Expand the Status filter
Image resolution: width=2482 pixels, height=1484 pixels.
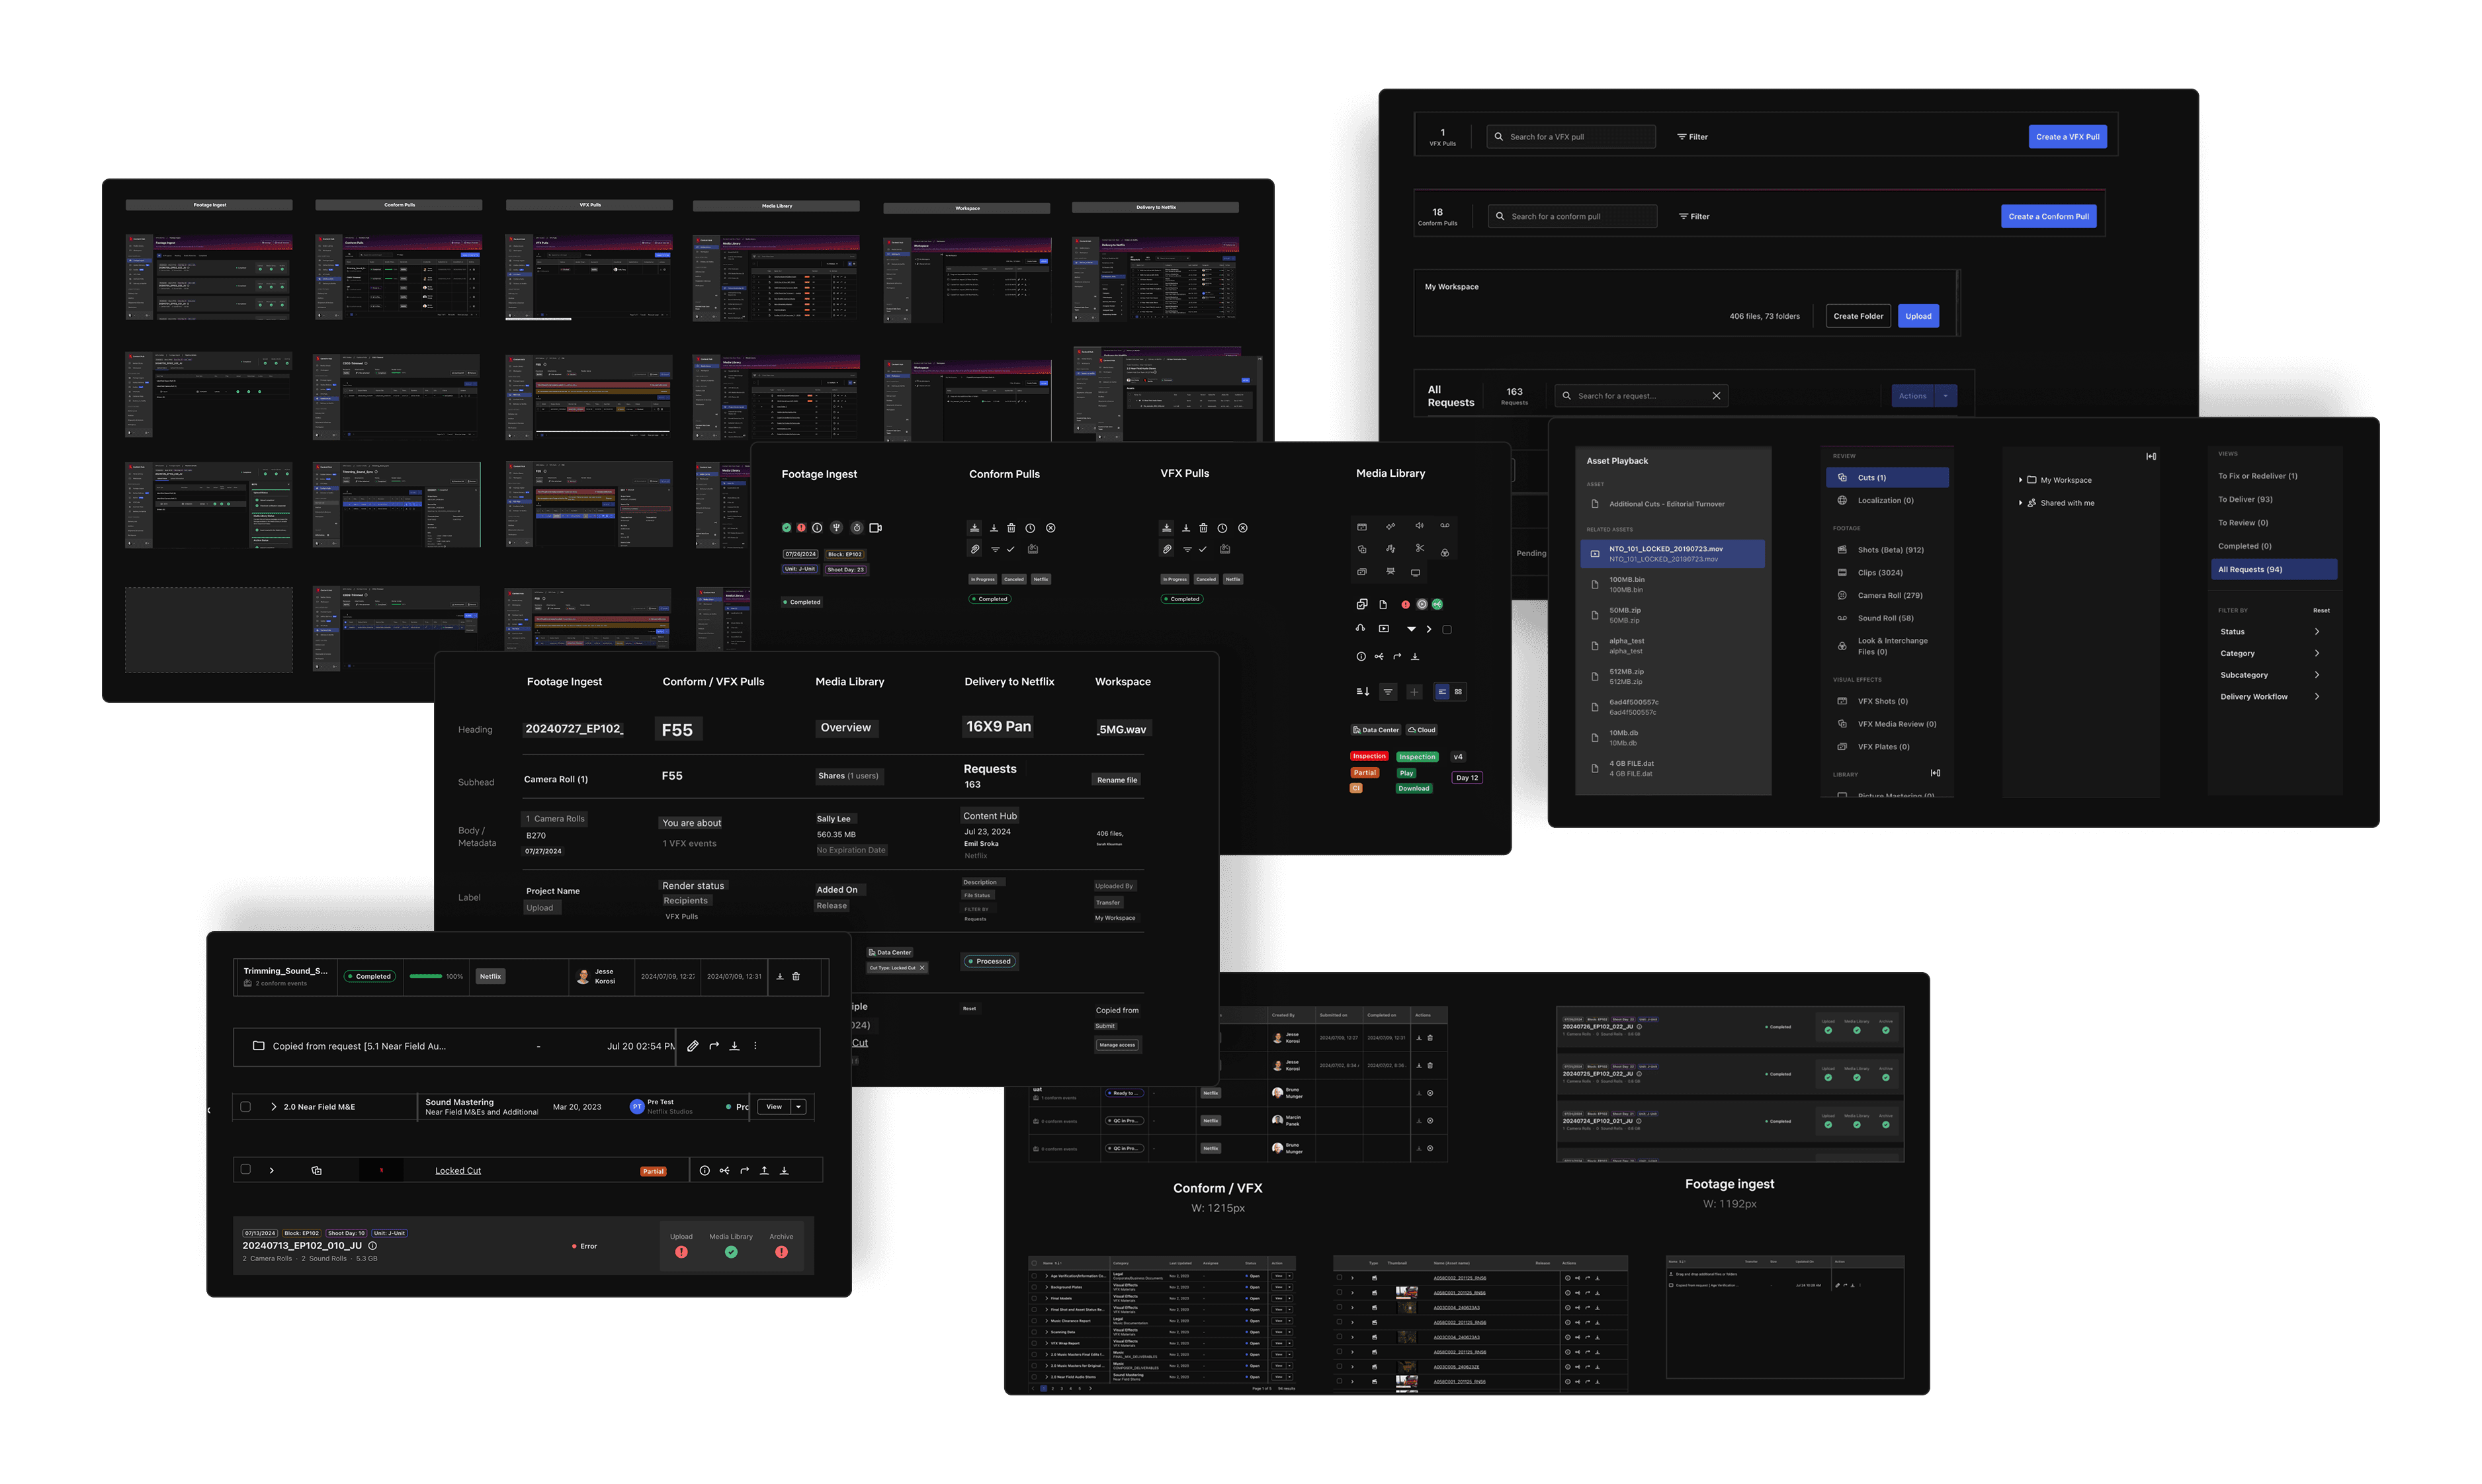[x=2316, y=632]
